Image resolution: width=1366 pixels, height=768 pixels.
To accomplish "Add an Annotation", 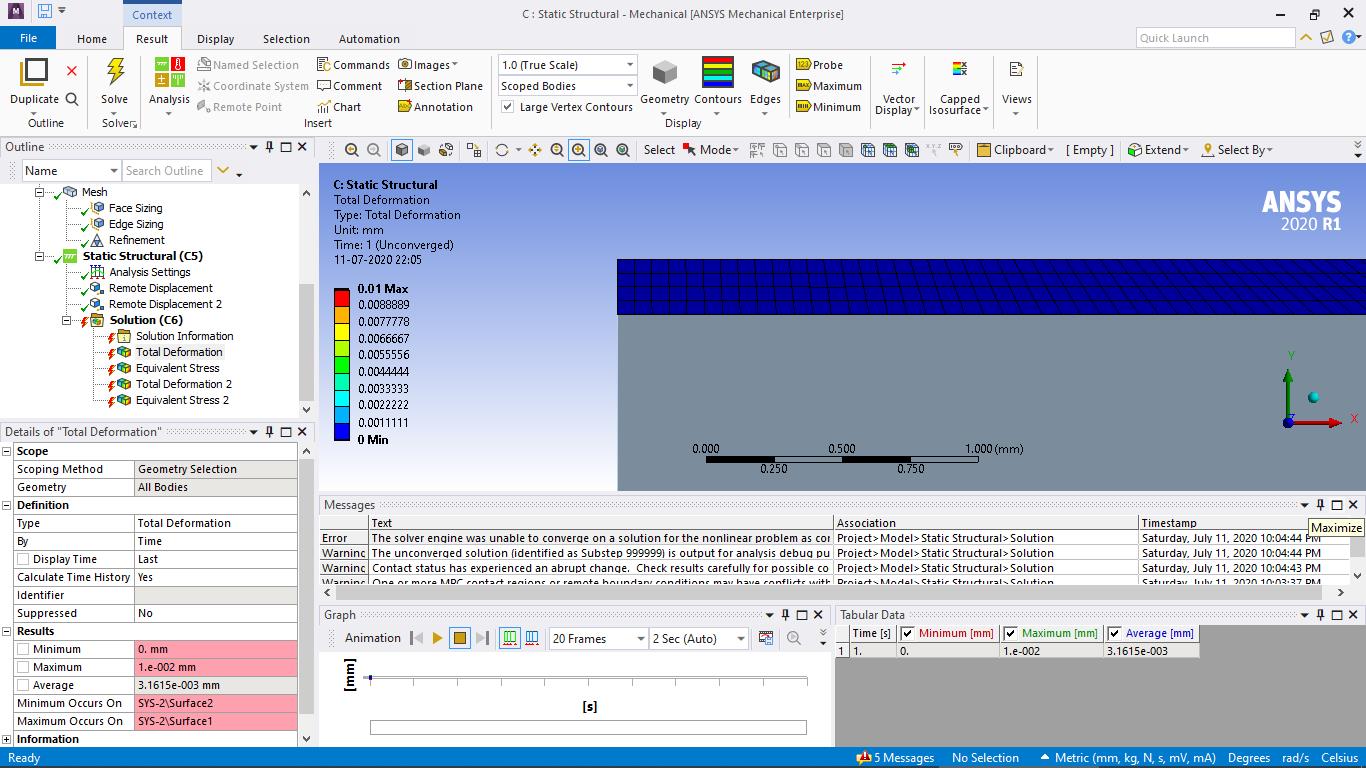I will point(435,107).
